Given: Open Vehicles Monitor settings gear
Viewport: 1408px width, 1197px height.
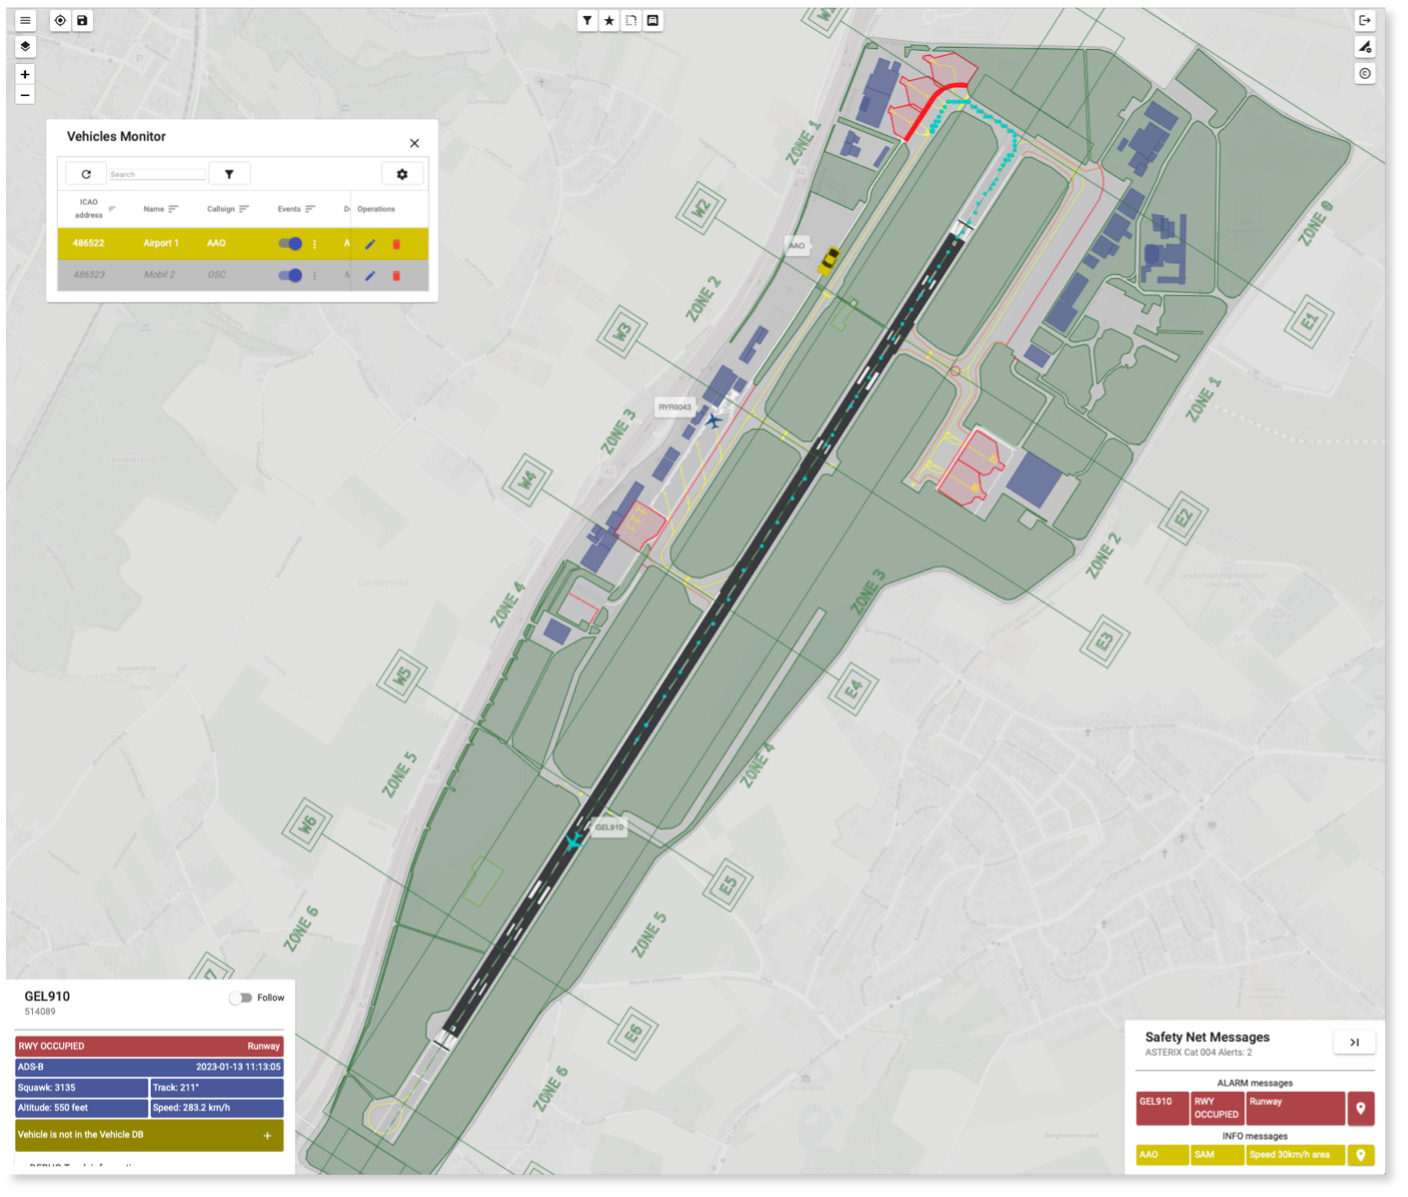Looking at the screenshot, I should click(402, 174).
